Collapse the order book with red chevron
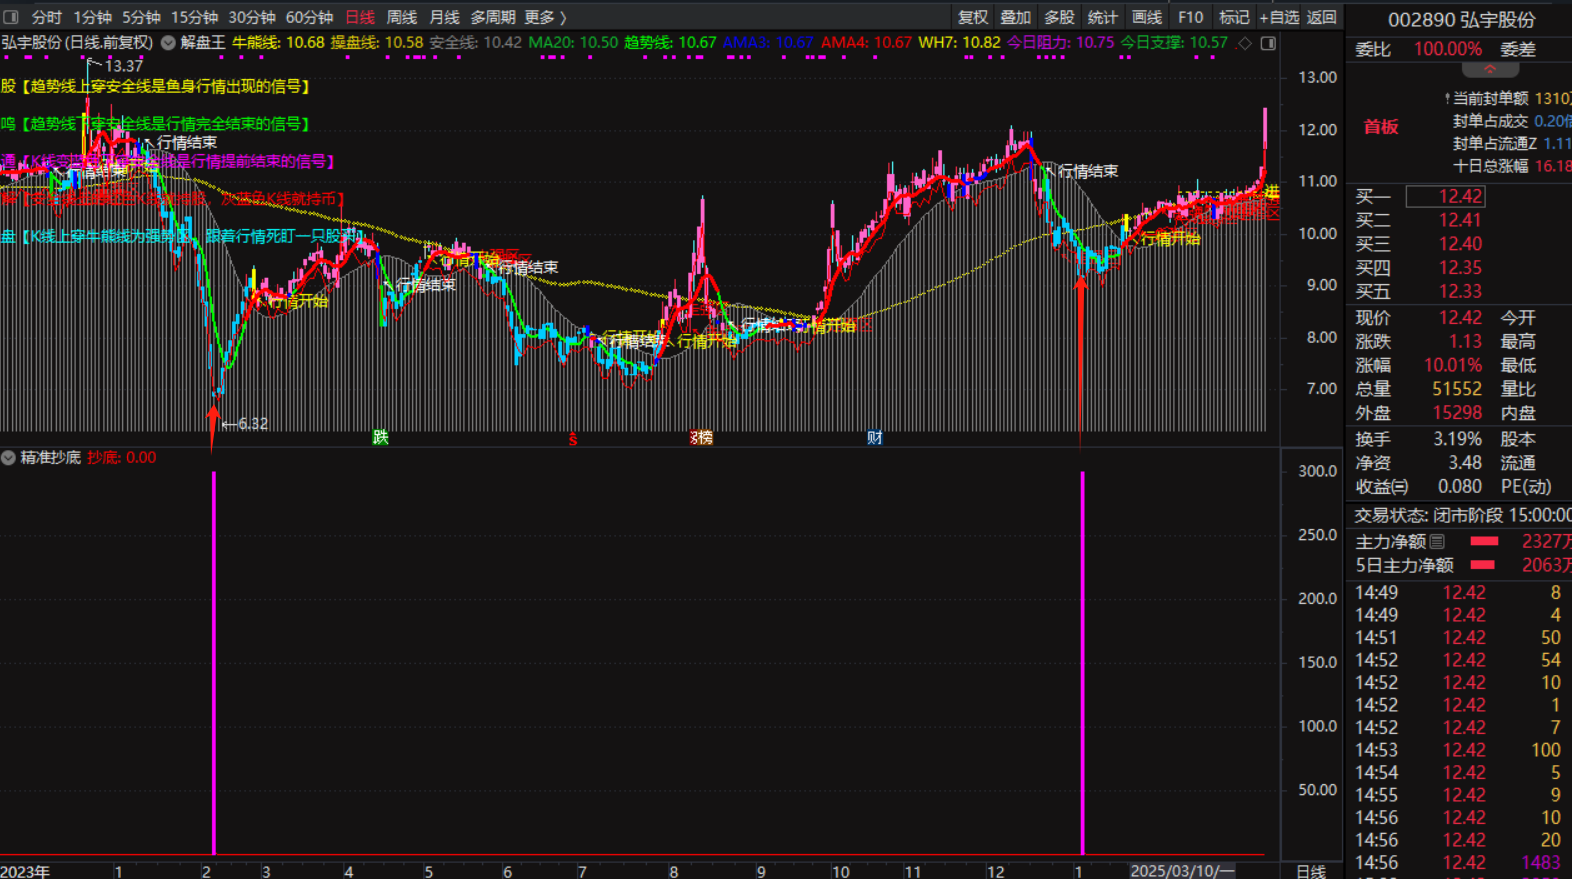1572x879 pixels. (1490, 70)
